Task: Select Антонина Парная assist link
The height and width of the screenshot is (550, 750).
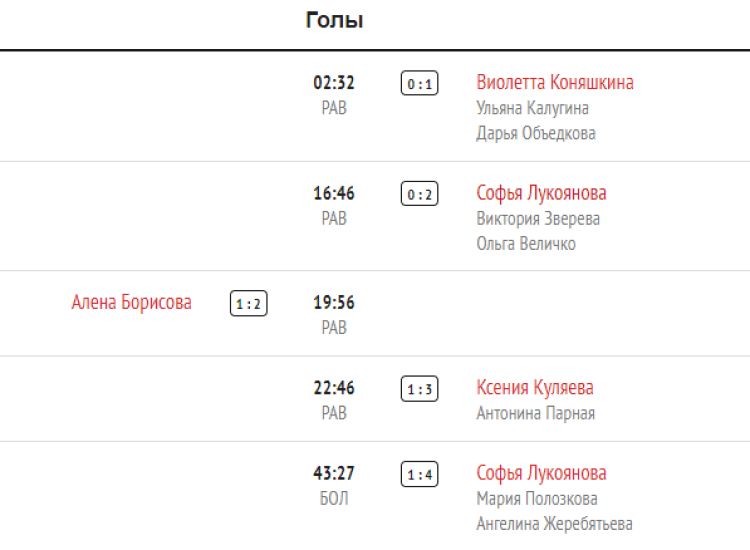Action: [535, 413]
